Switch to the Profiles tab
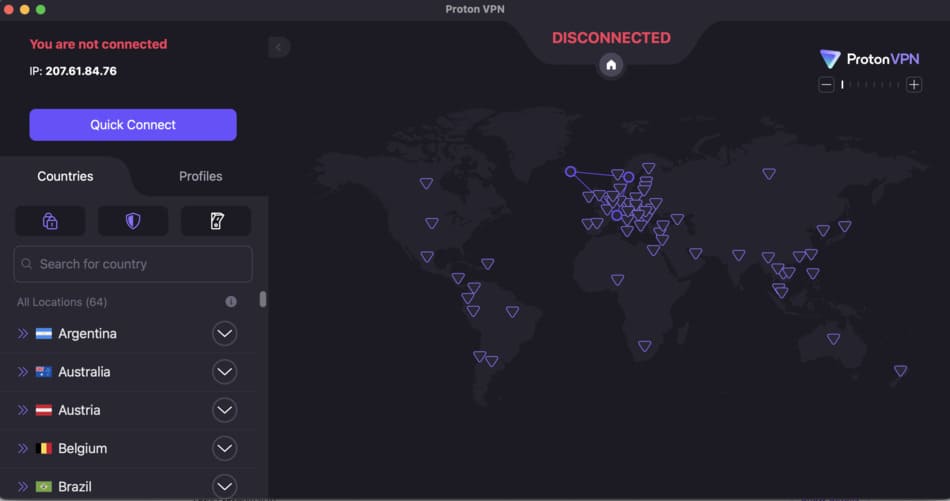Viewport: 950px width, 501px height. tap(200, 176)
